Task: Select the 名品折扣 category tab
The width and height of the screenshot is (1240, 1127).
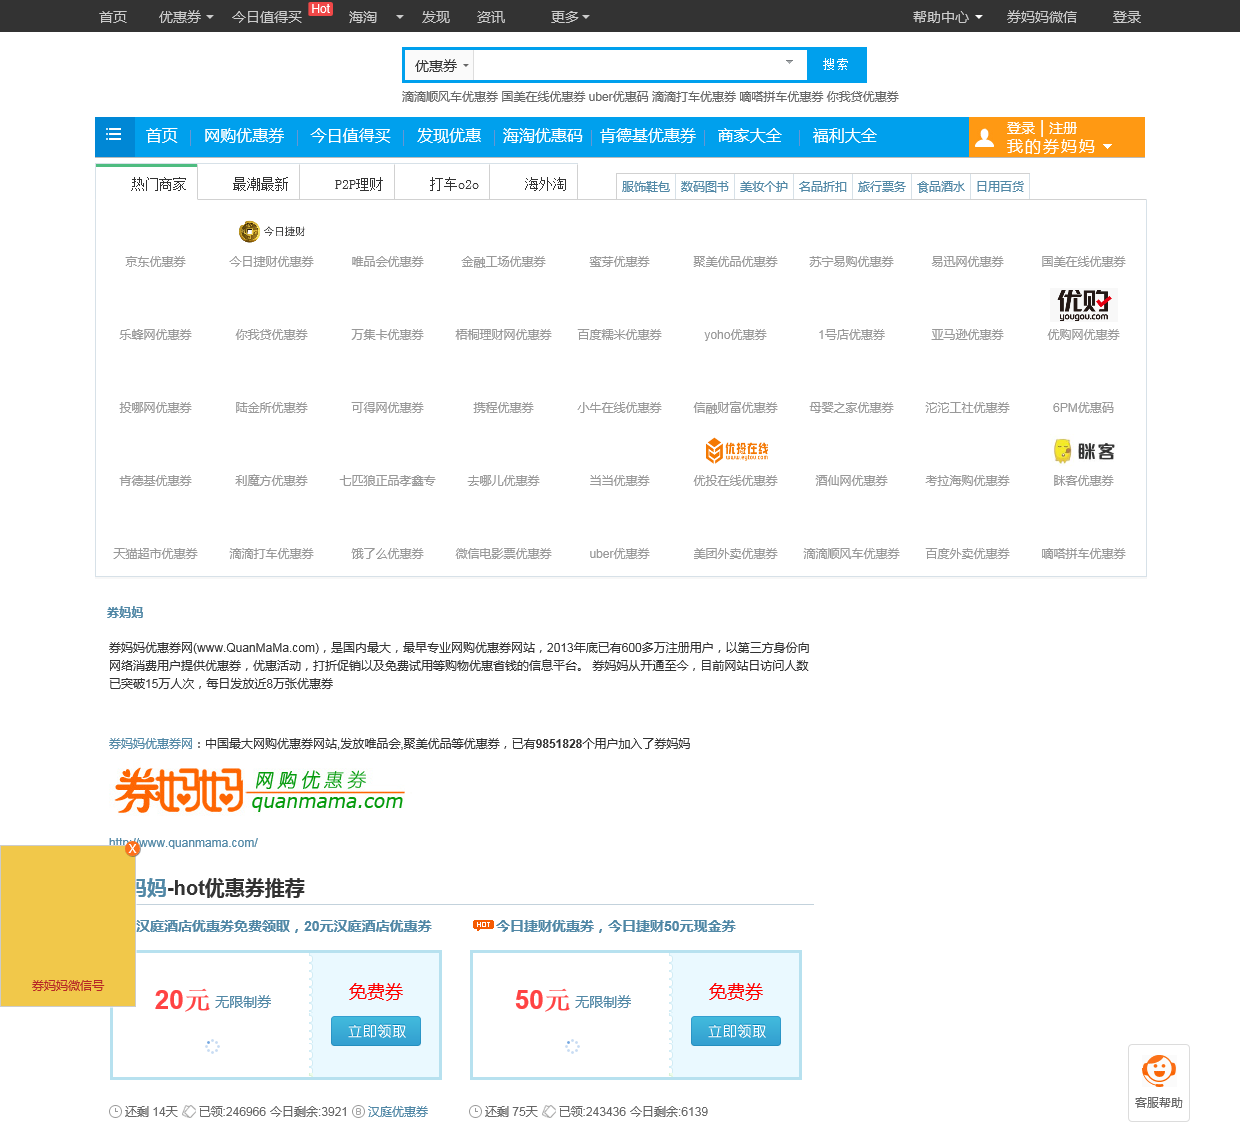Action: (x=822, y=187)
